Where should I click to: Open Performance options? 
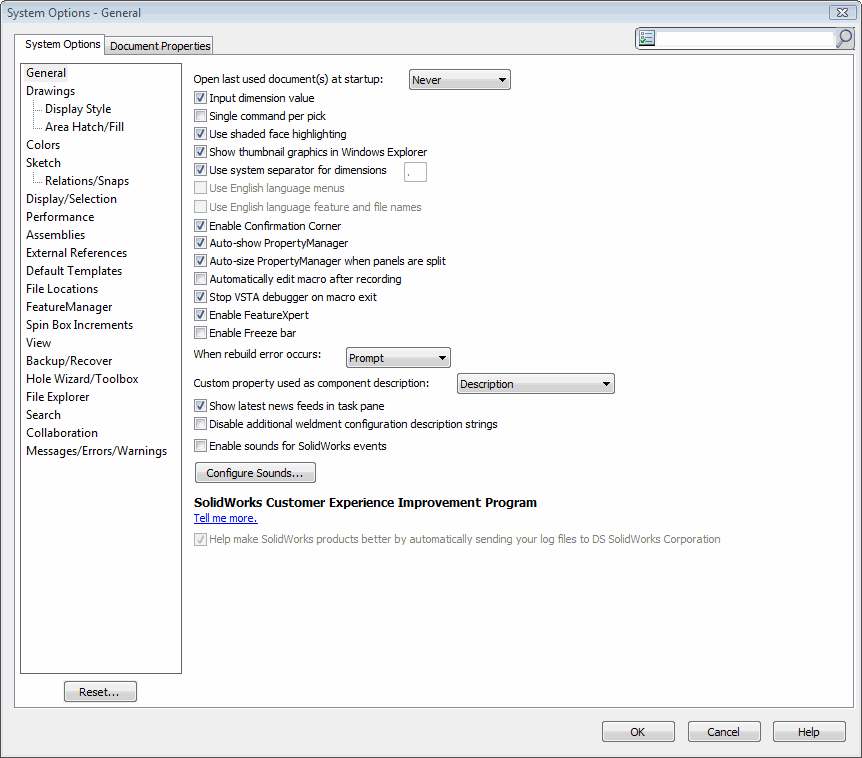tap(60, 217)
